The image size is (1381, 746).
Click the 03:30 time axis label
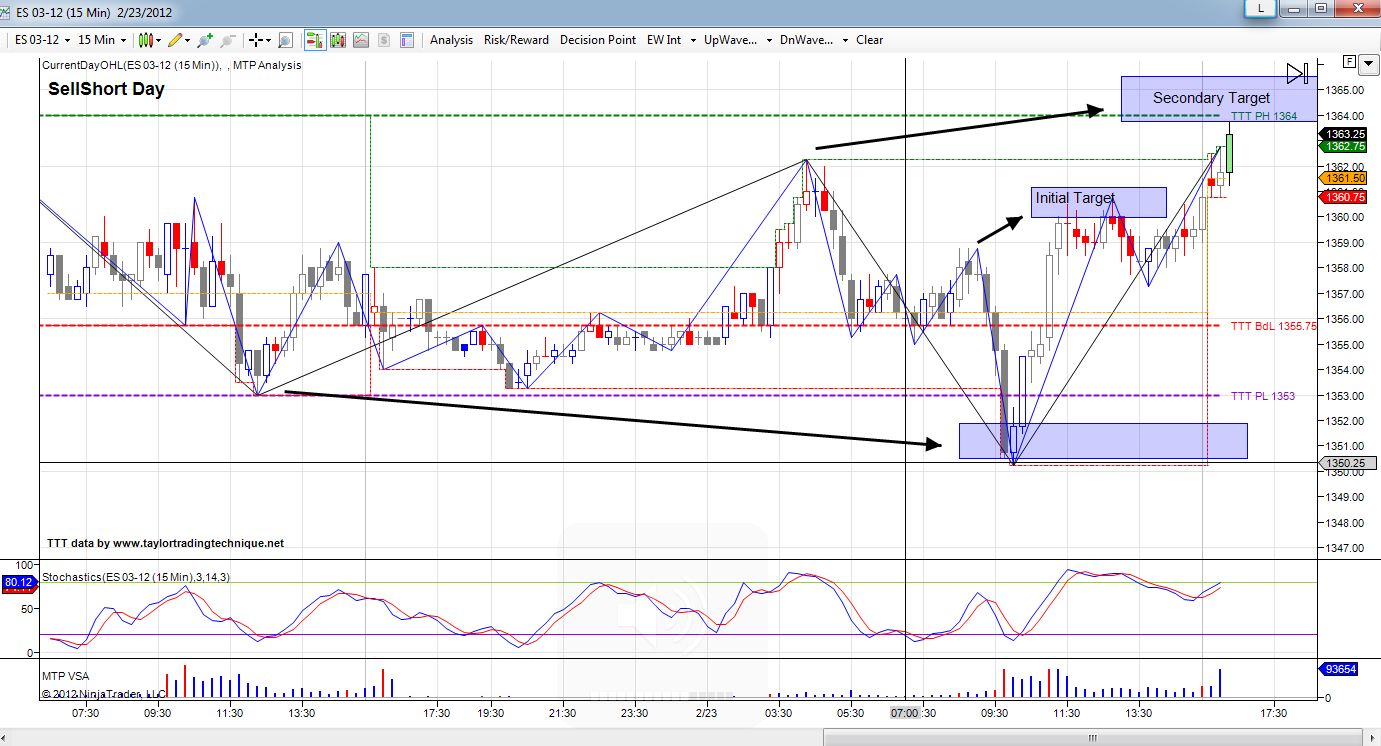778,713
